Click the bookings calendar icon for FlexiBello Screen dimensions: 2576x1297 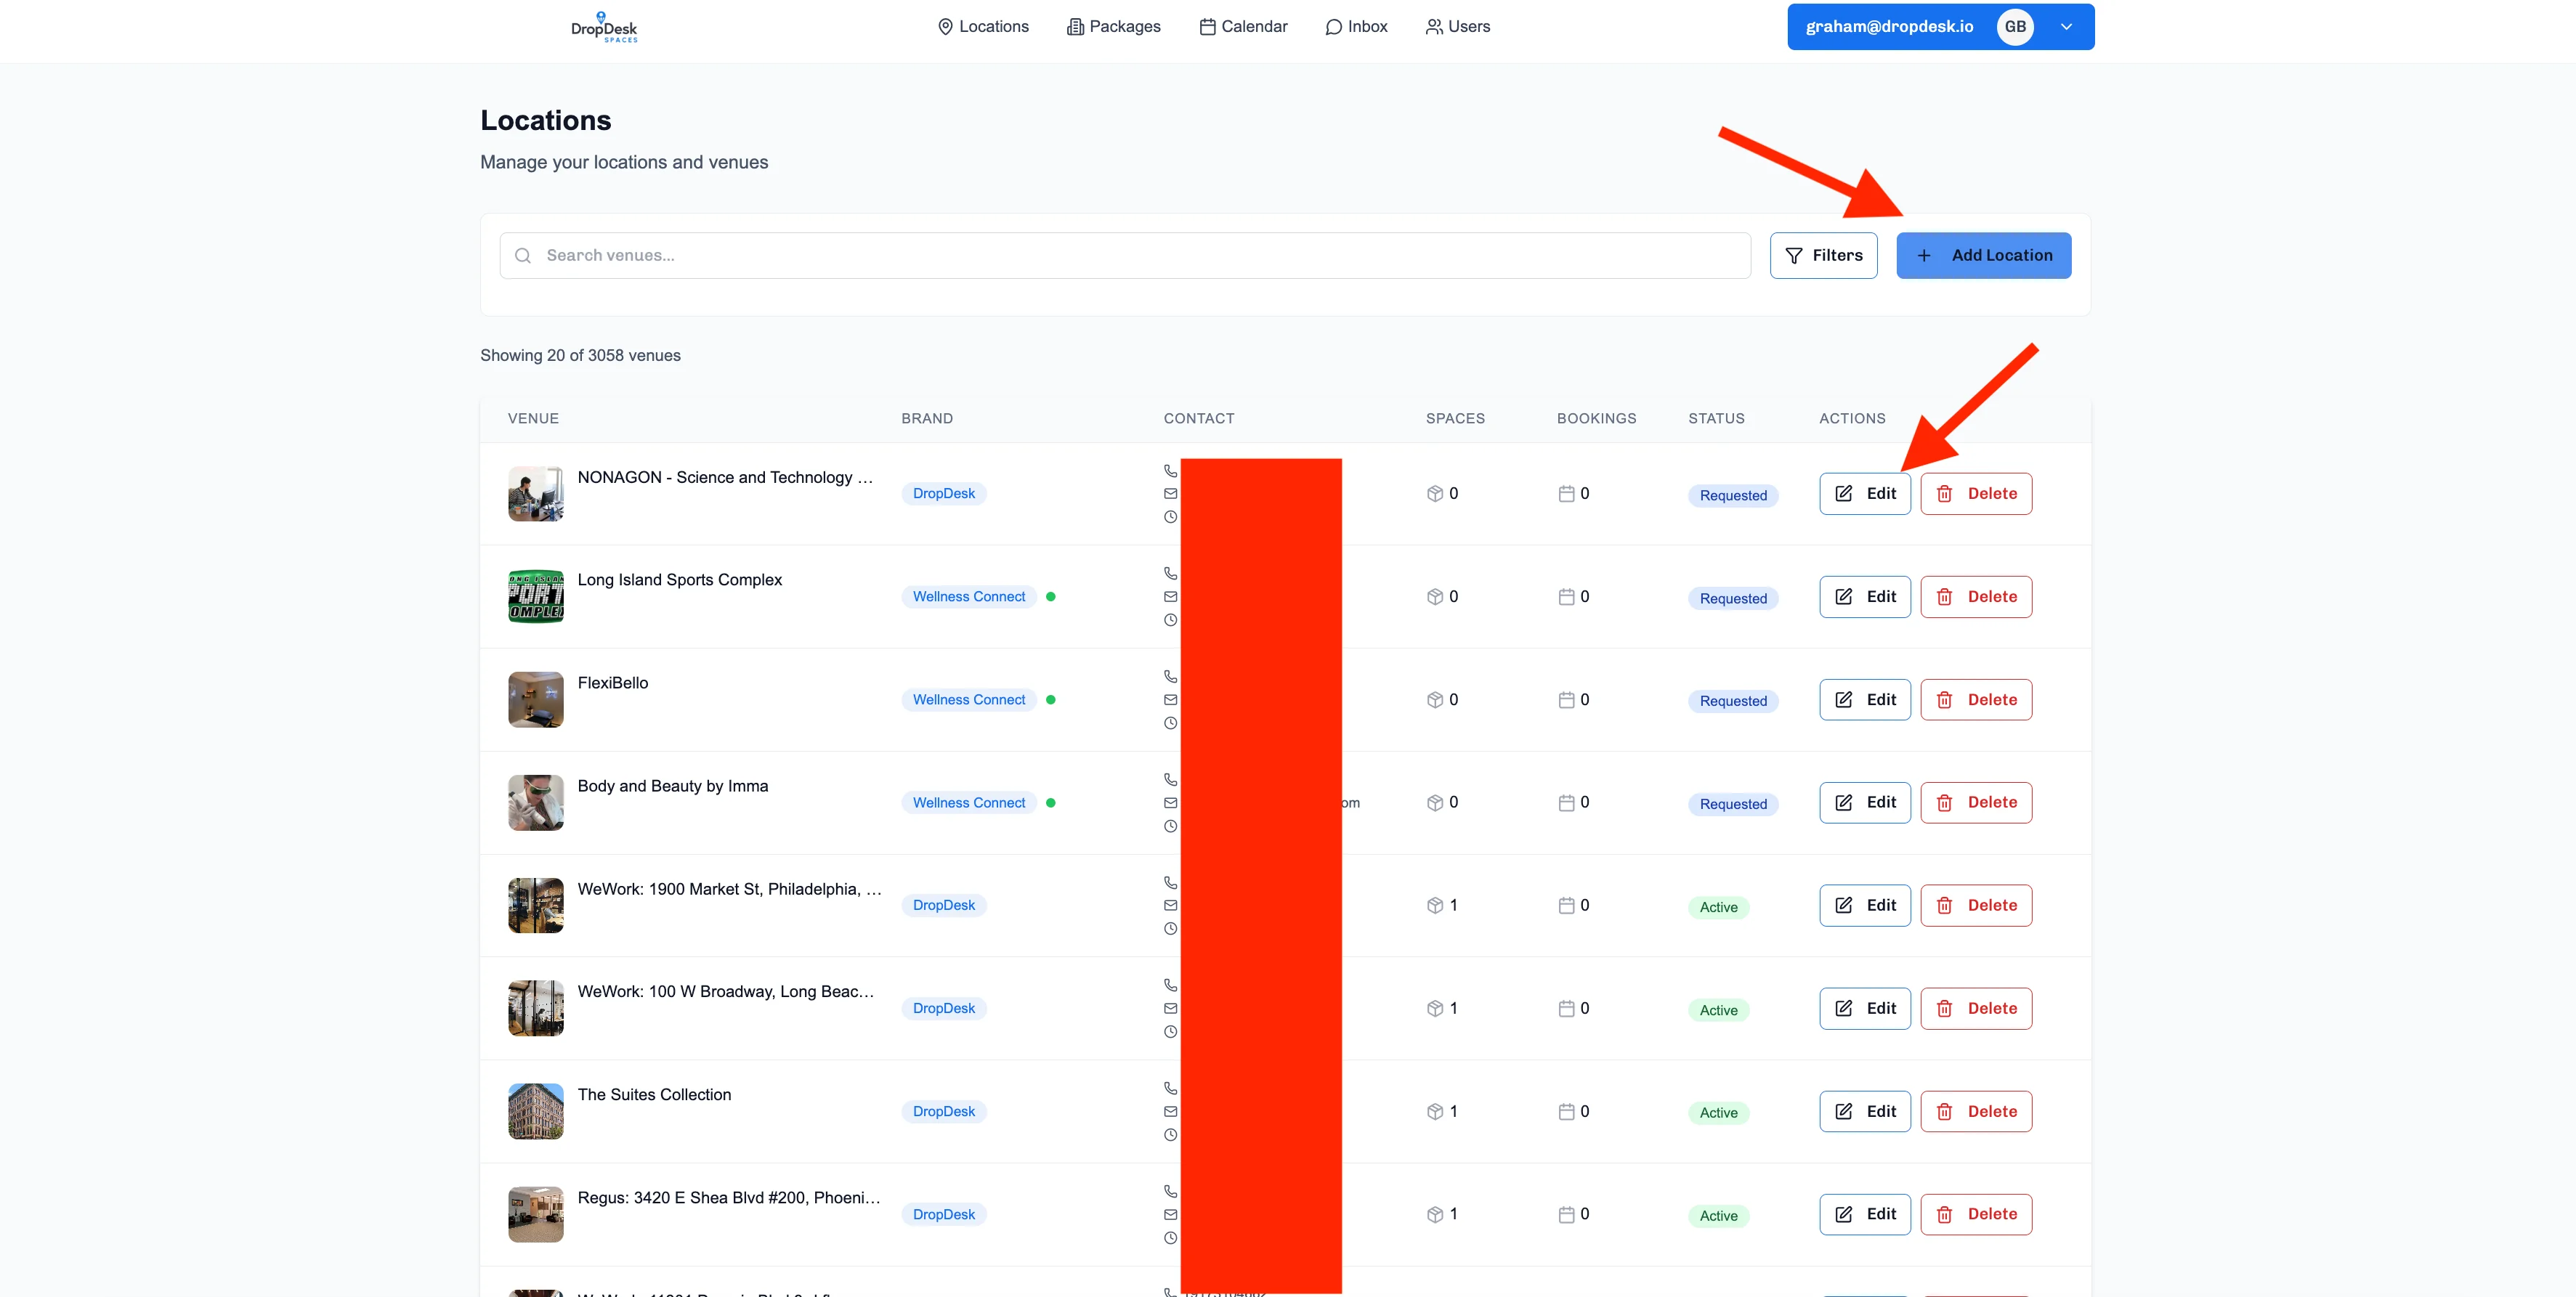pos(1566,700)
